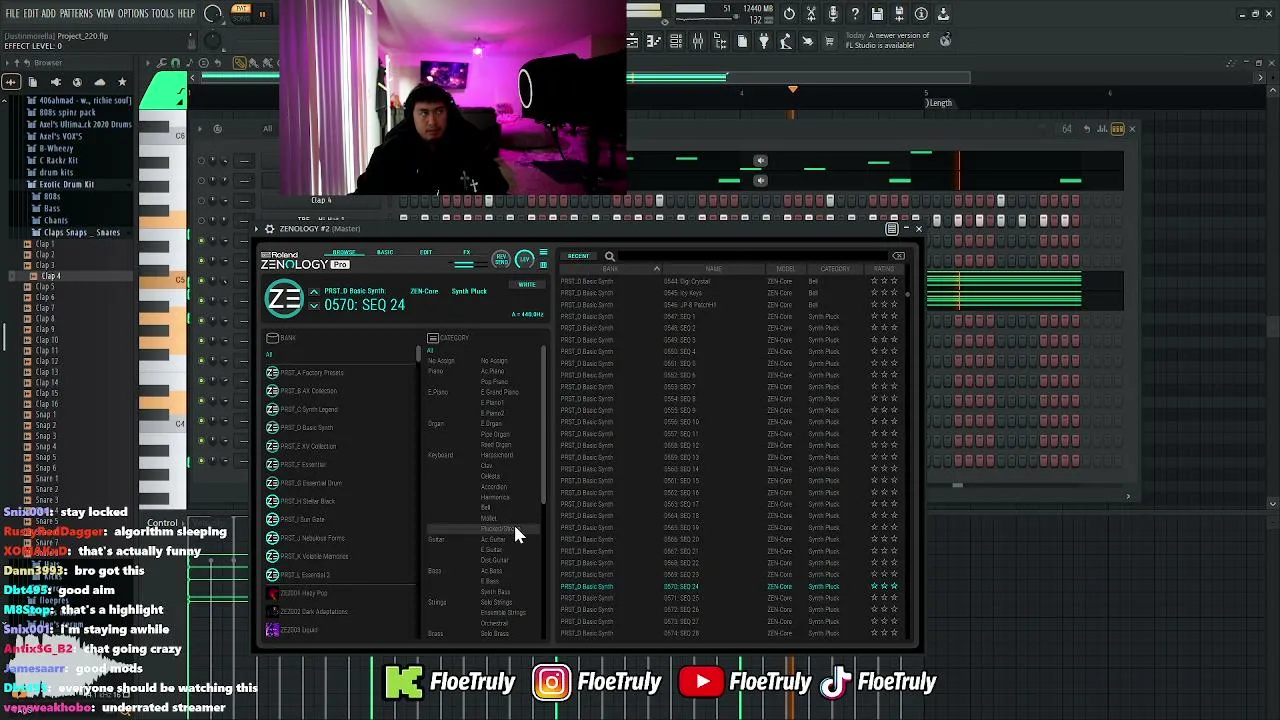
Task: Open the FILE menu
Action: click(x=12, y=13)
